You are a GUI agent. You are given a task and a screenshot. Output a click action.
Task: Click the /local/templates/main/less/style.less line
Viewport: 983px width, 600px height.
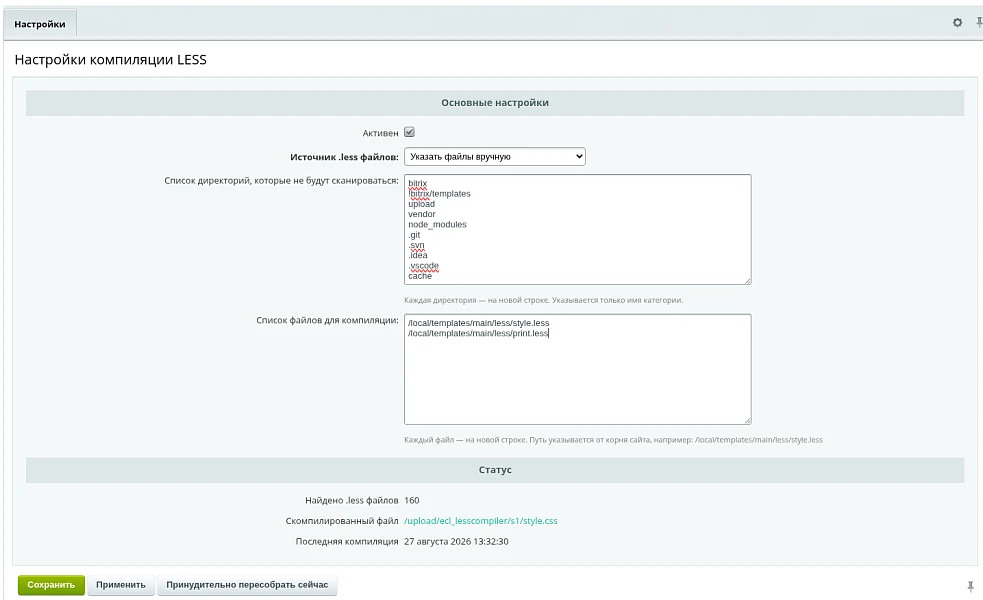(478, 323)
